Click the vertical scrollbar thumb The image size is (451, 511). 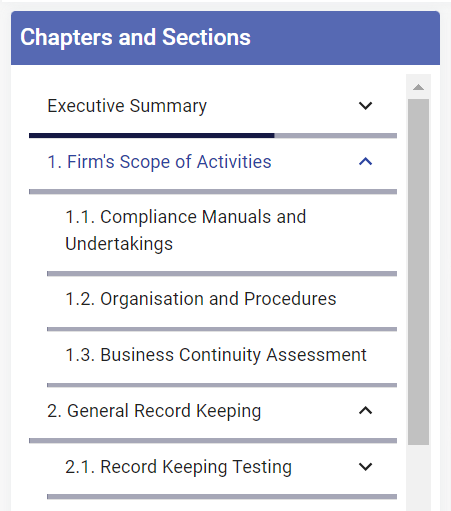(418, 272)
